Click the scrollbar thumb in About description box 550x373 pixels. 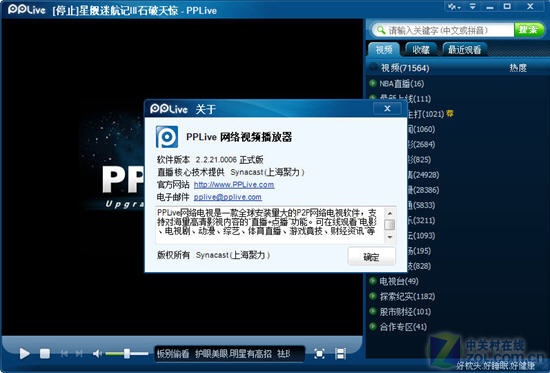coord(390,225)
